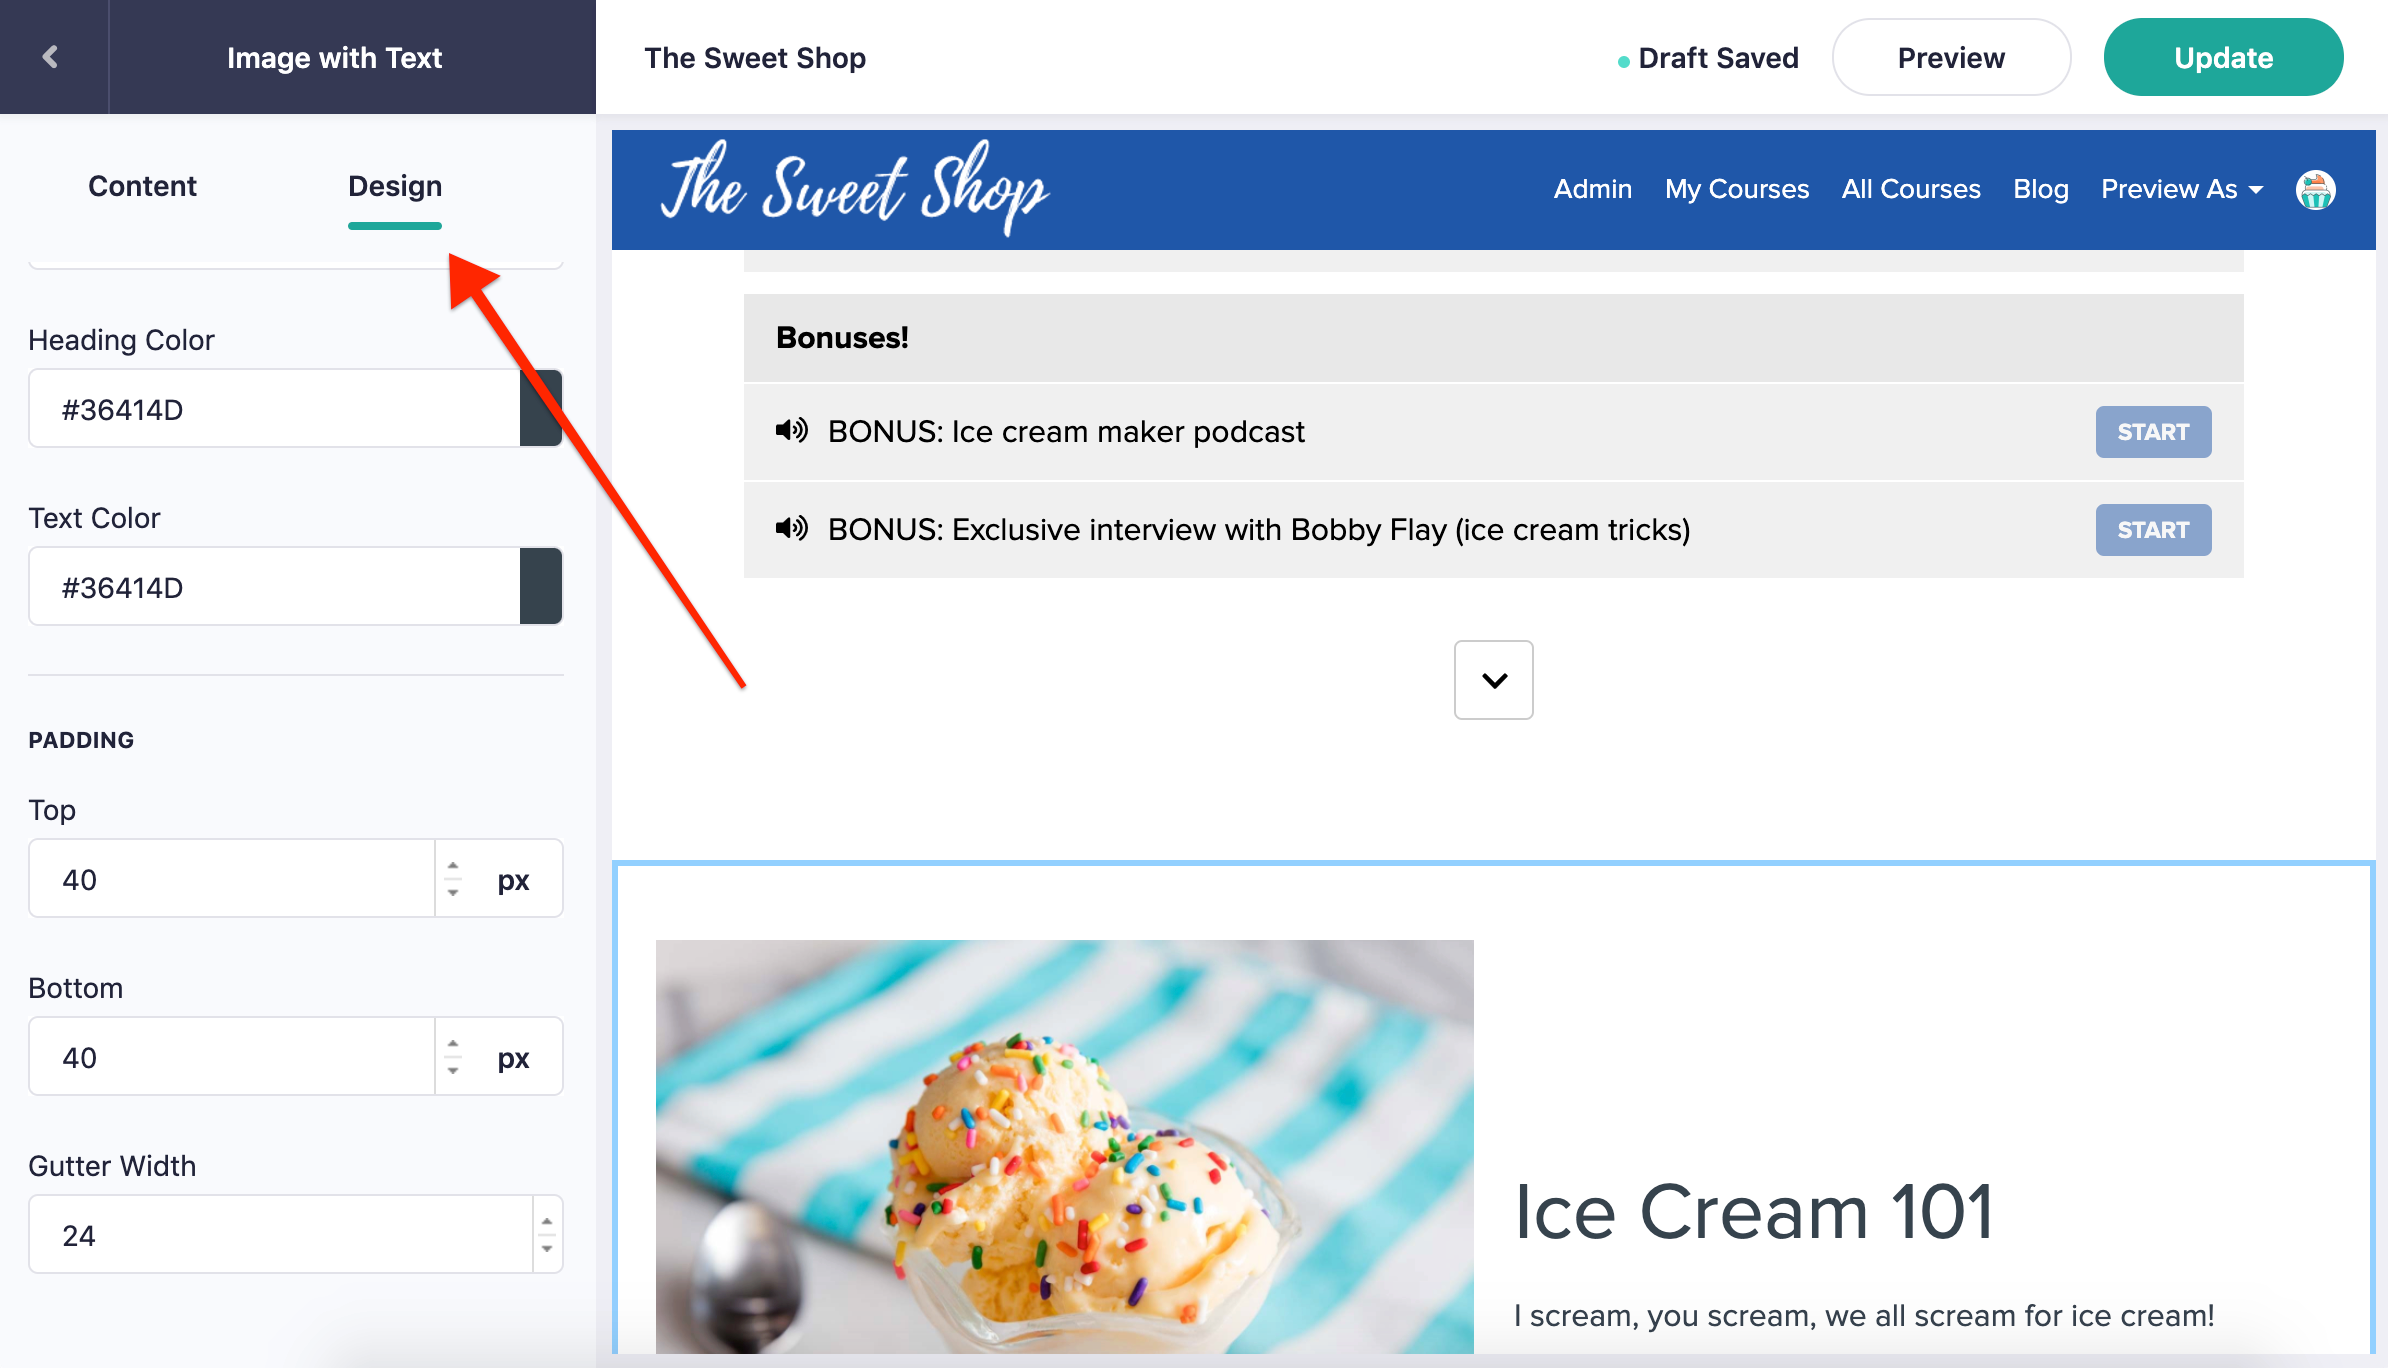This screenshot has width=2388, height=1368.
Task: Increase Top padding with stepper arrow
Action: pyautogui.click(x=453, y=866)
